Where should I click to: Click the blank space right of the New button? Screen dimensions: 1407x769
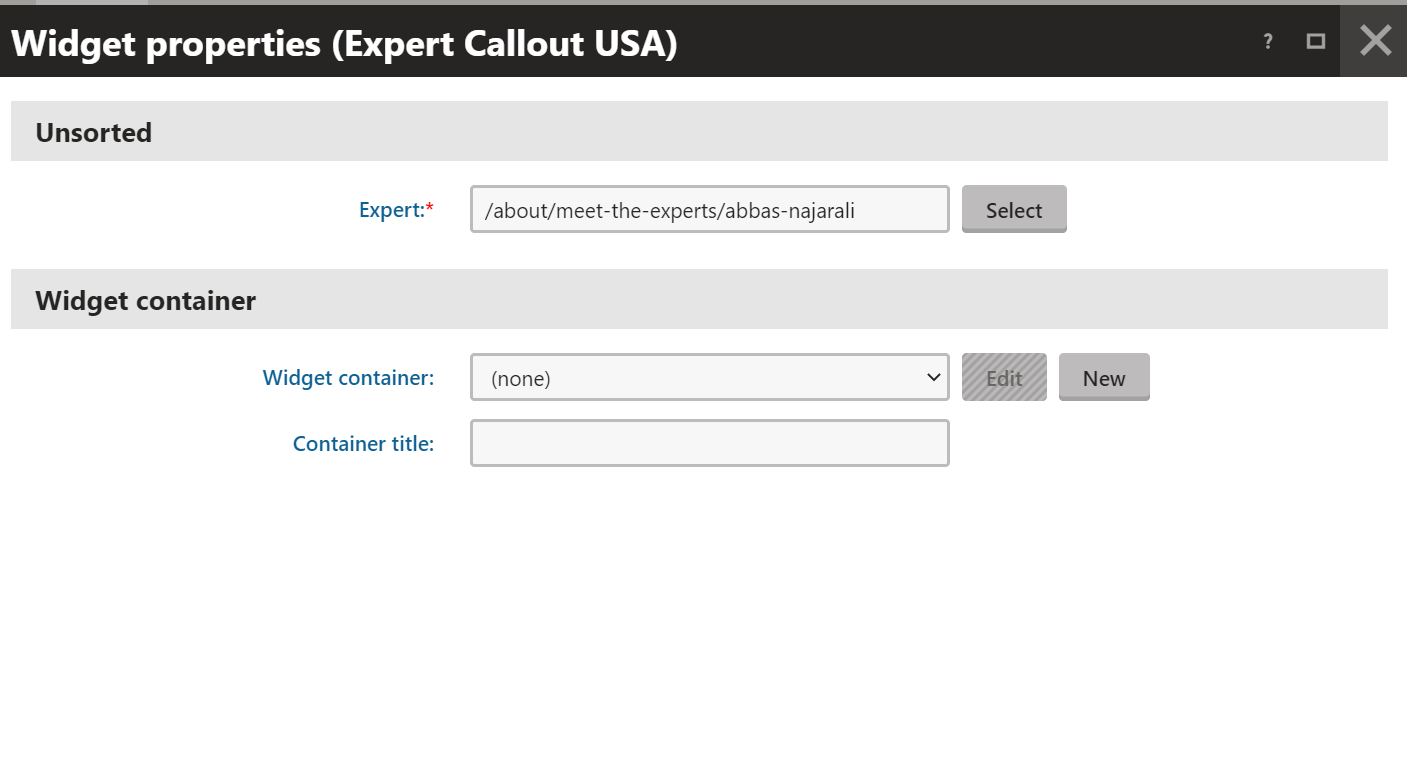click(1270, 378)
